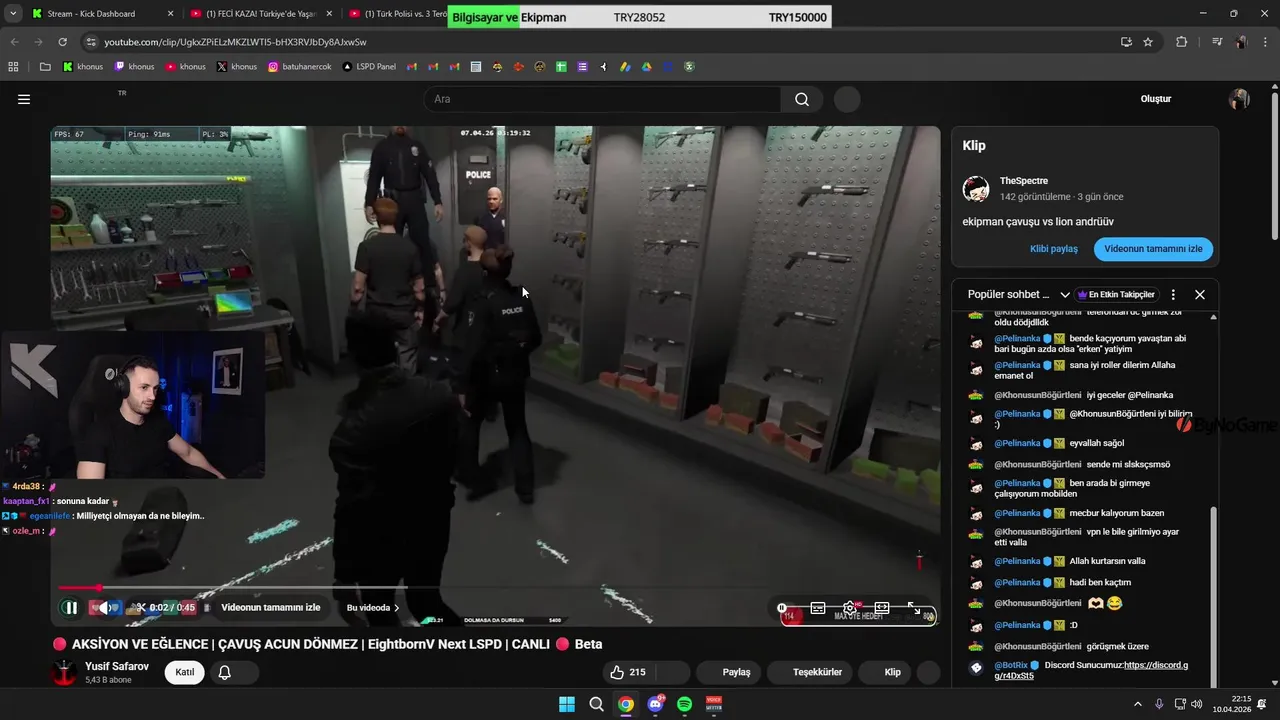
Task: Click the chat scrollbar thumb
Action: click(x=1214, y=595)
